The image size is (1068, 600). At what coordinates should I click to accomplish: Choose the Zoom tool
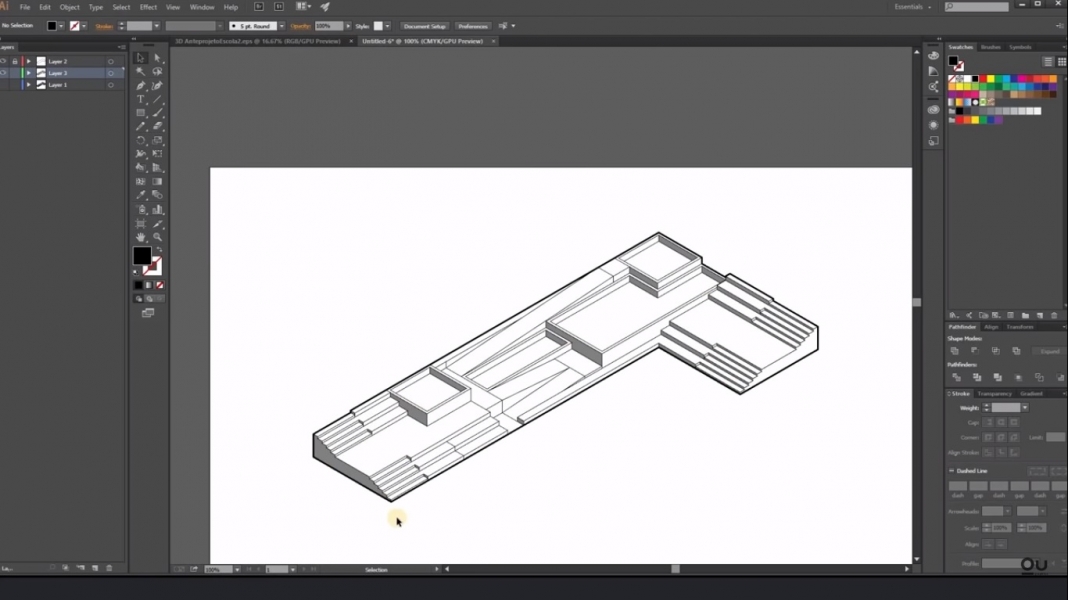pos(157,235)
